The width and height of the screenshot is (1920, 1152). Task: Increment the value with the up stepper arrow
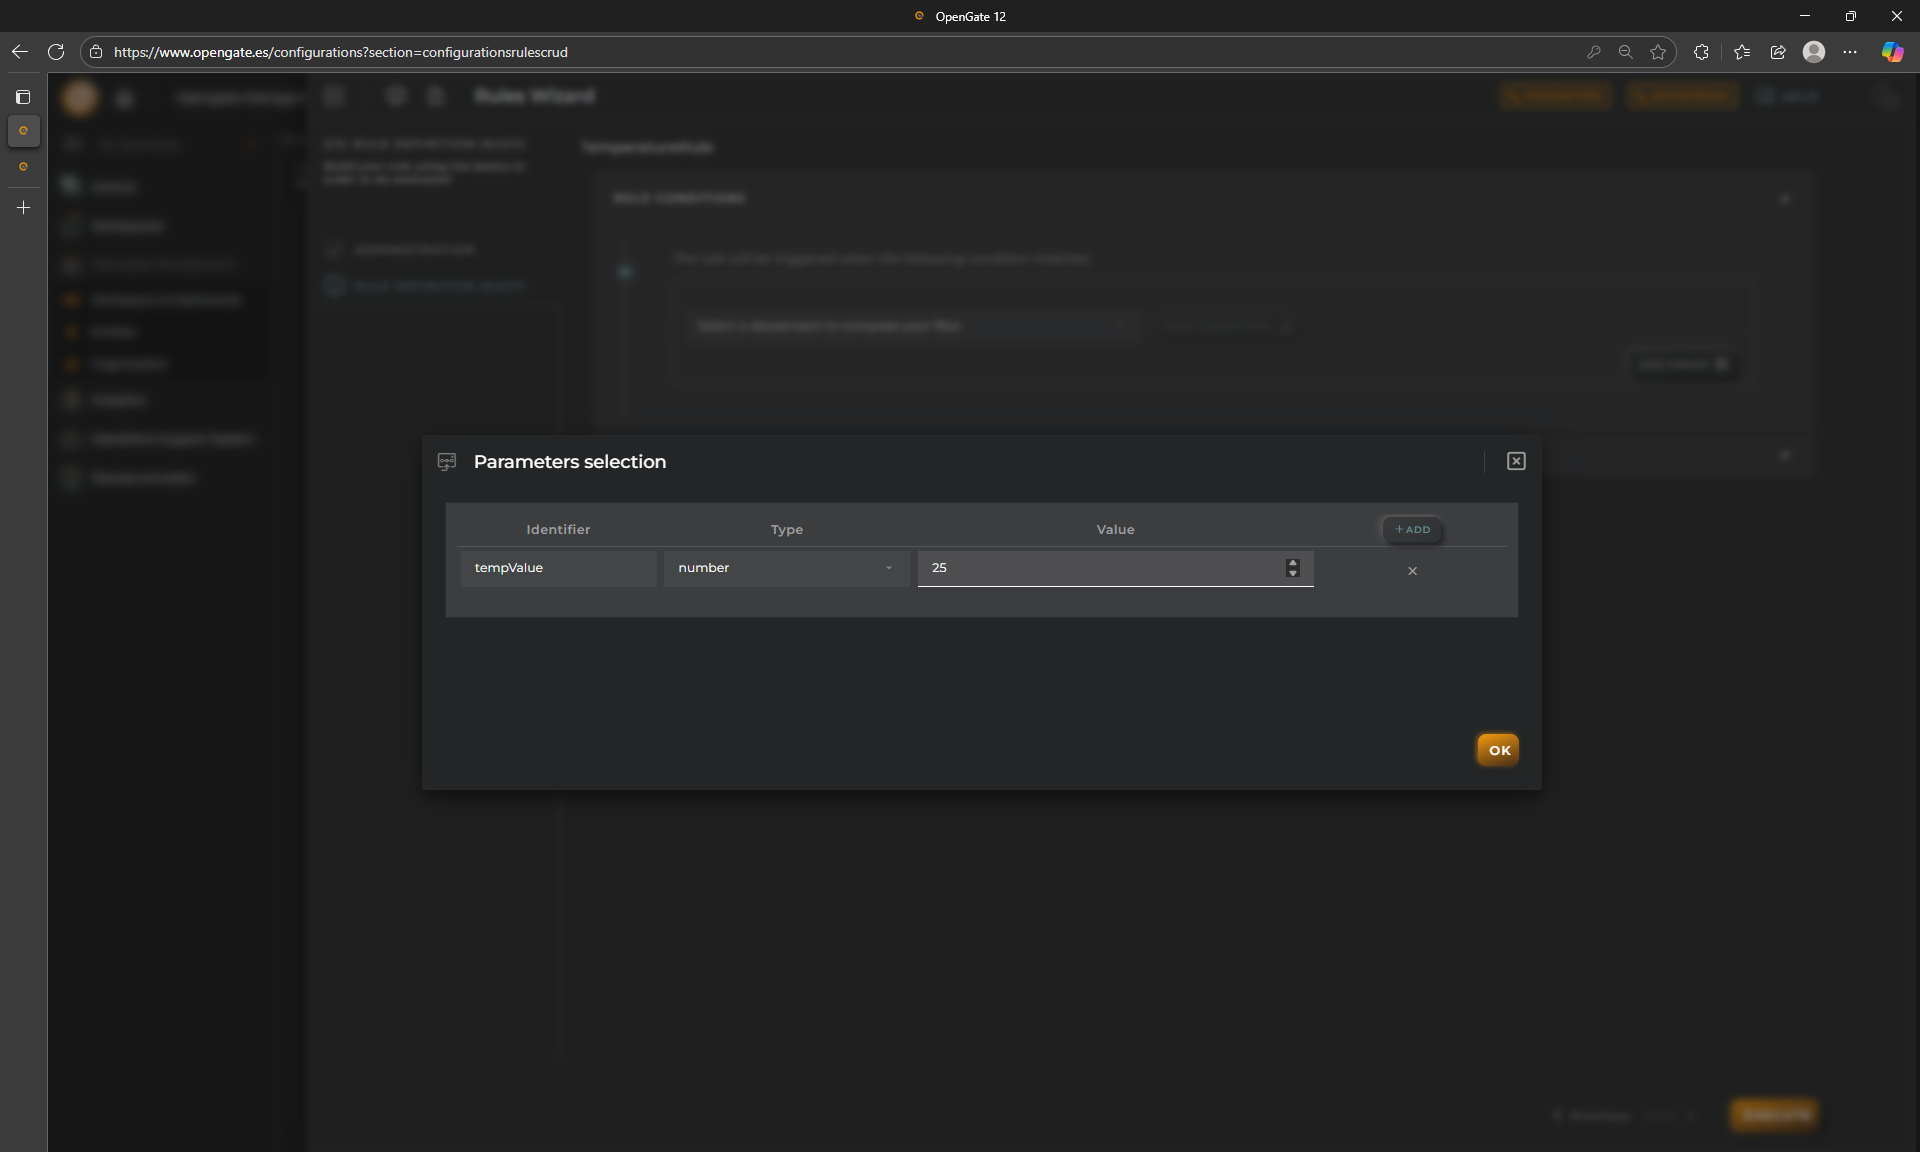click(1293, 563)
